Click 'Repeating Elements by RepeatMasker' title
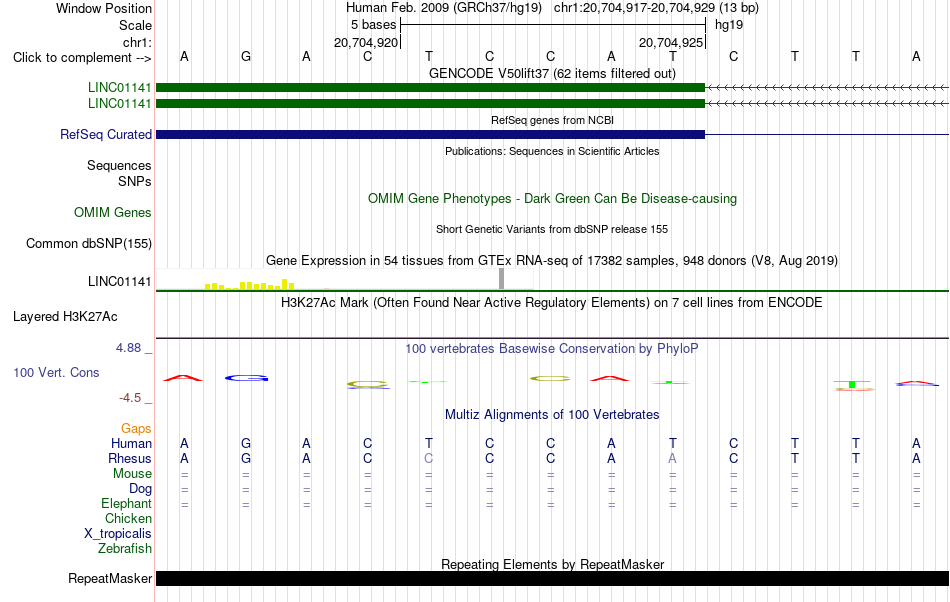Screen dimensions: 950x602 pos(552,564)
